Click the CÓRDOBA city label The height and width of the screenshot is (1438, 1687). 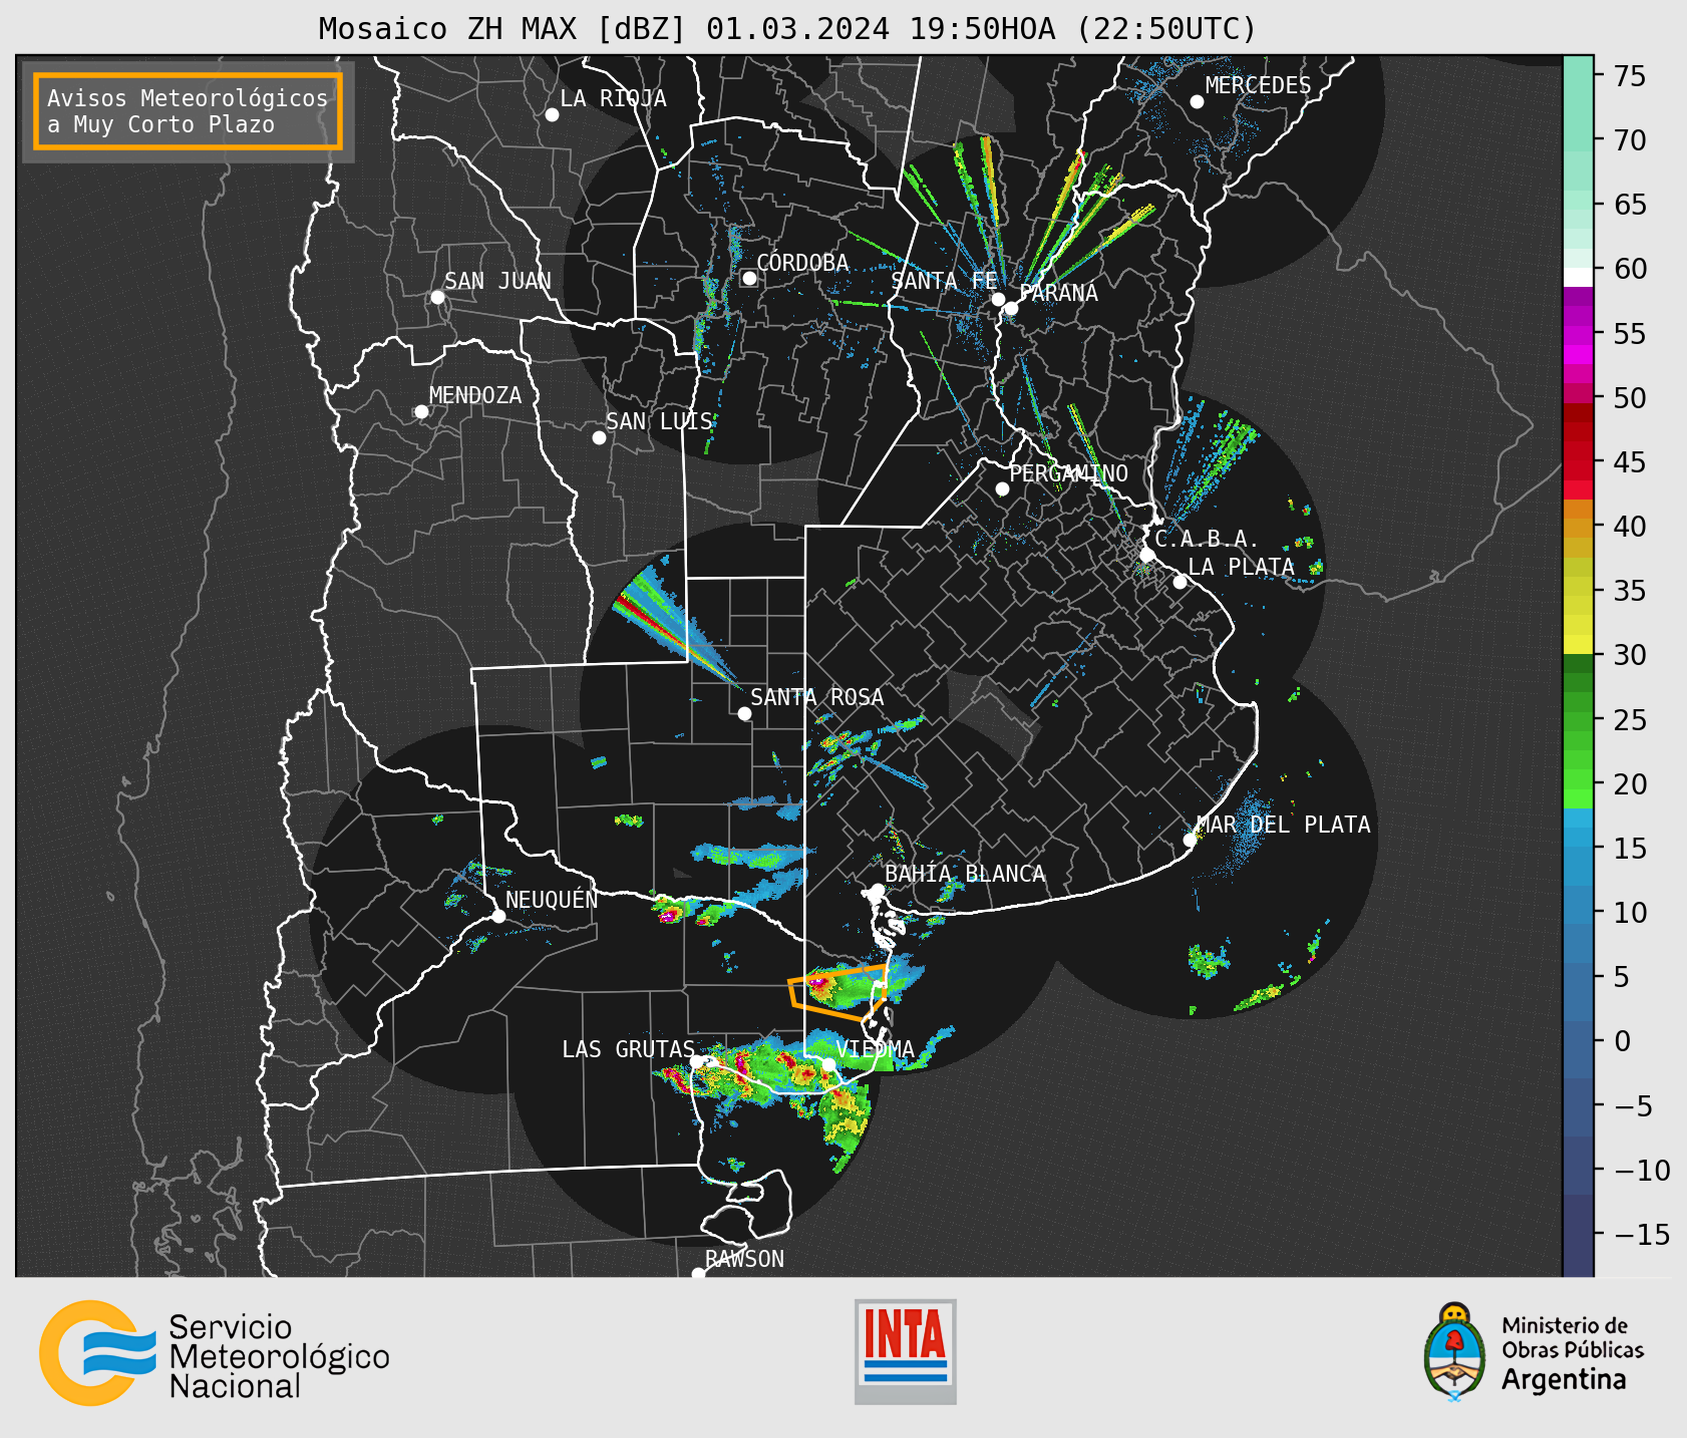pyautogui.click(x=803, y=263)
